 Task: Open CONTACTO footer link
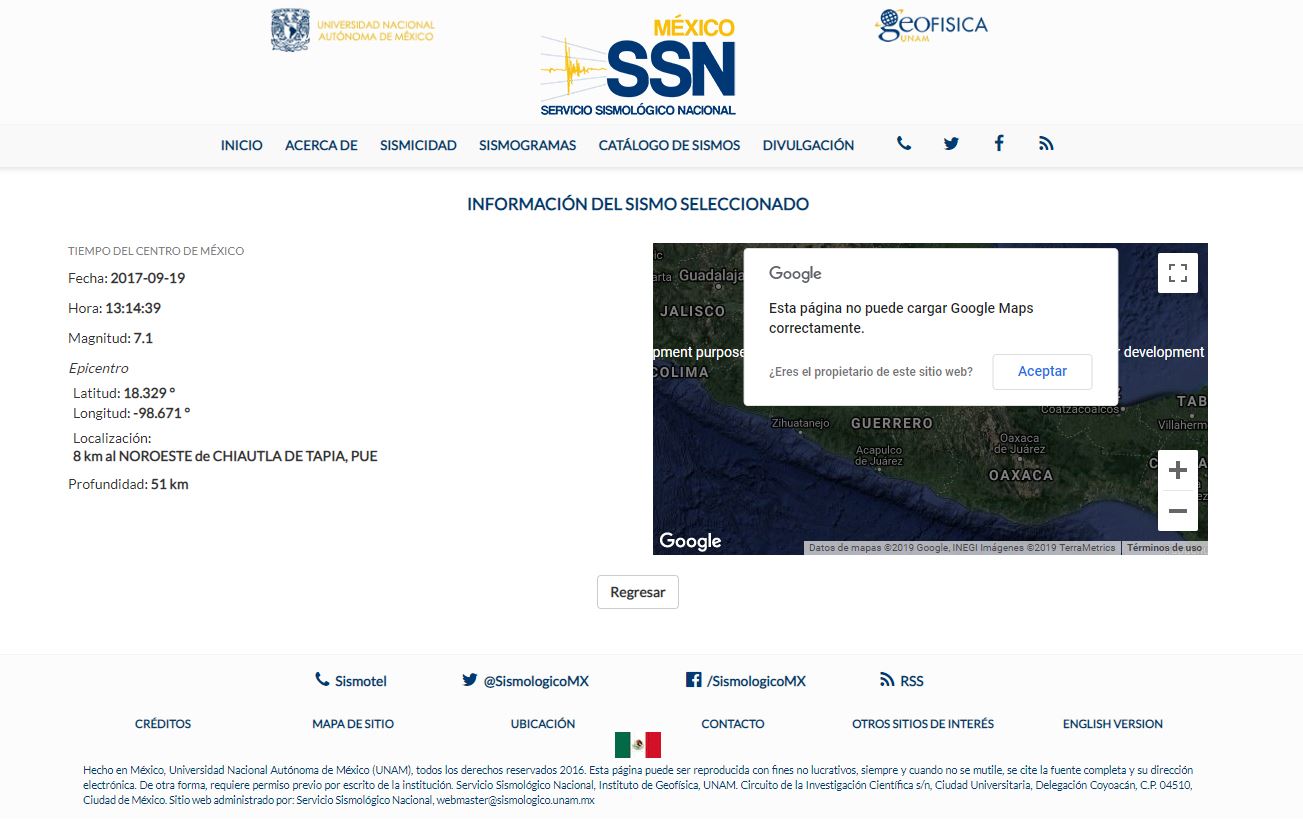coord(733,724)
